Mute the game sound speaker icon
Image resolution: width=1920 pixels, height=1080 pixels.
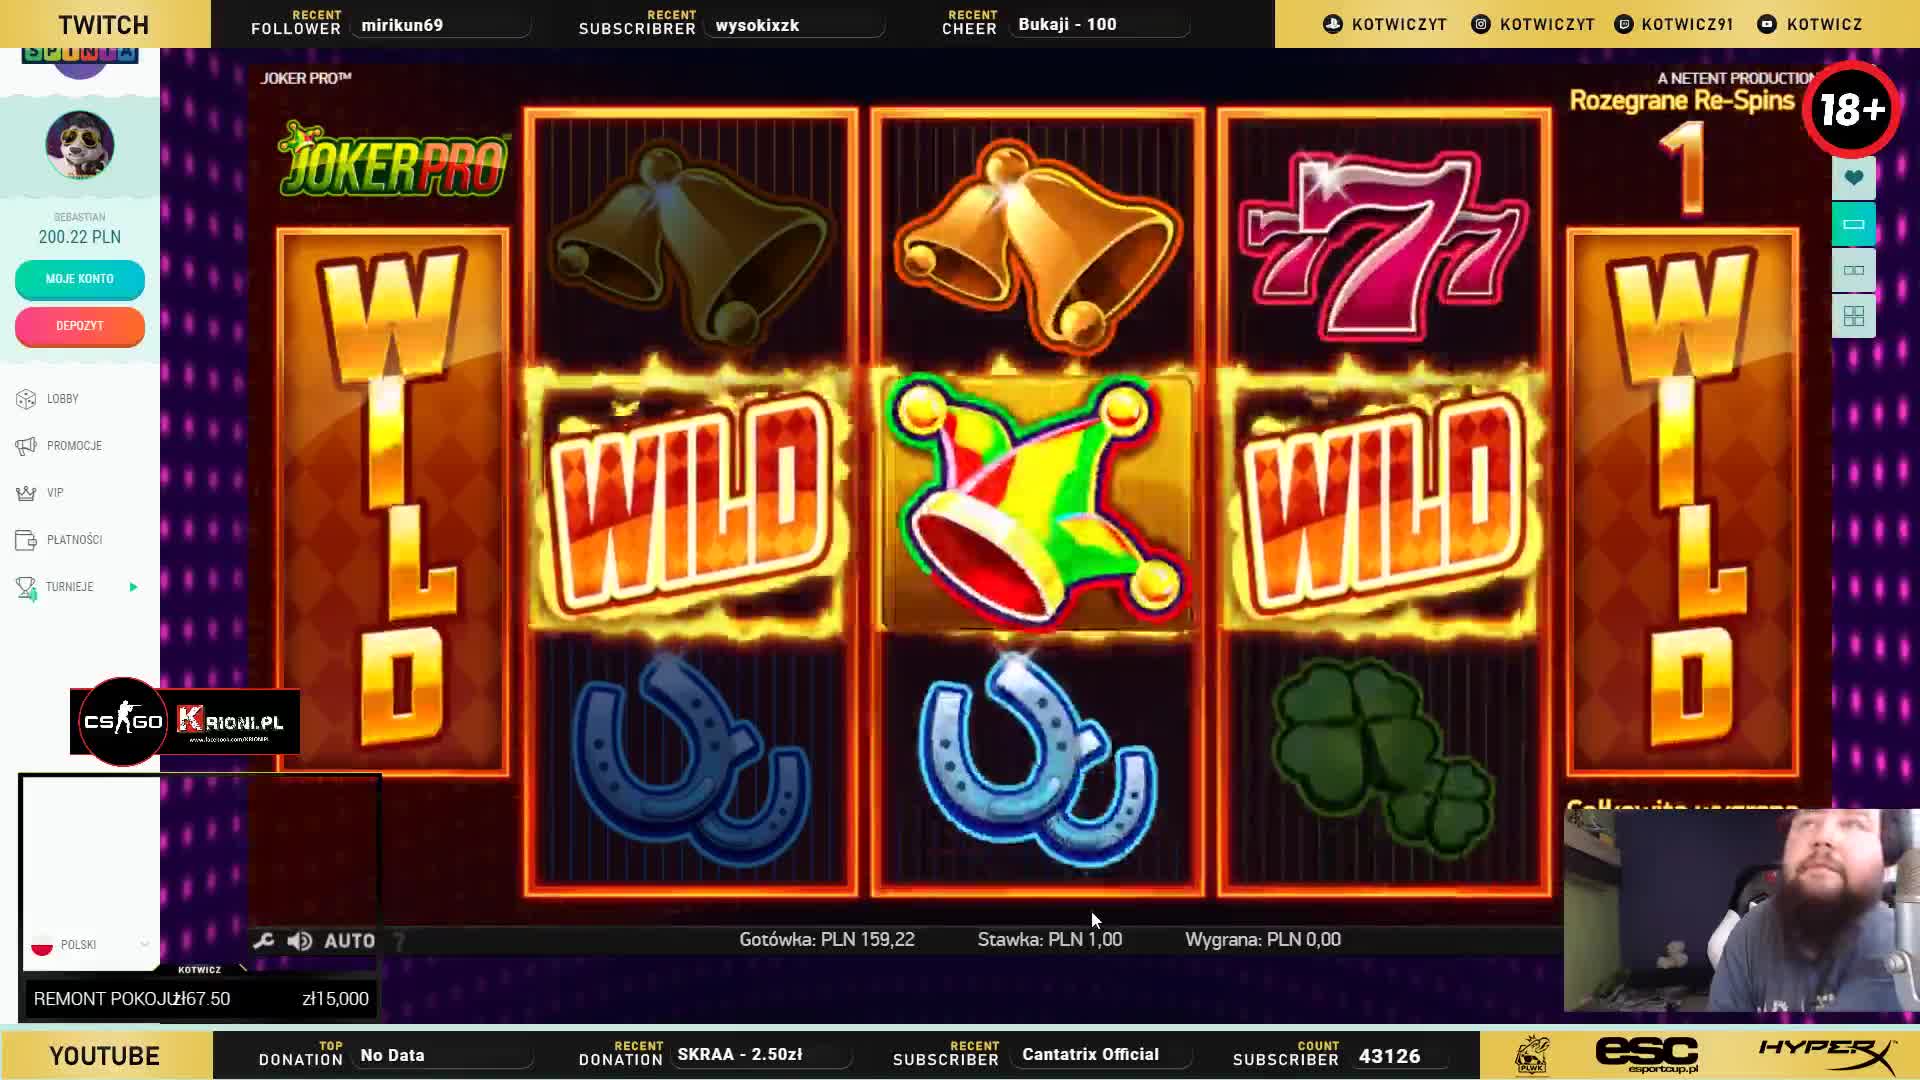[299, 940]
